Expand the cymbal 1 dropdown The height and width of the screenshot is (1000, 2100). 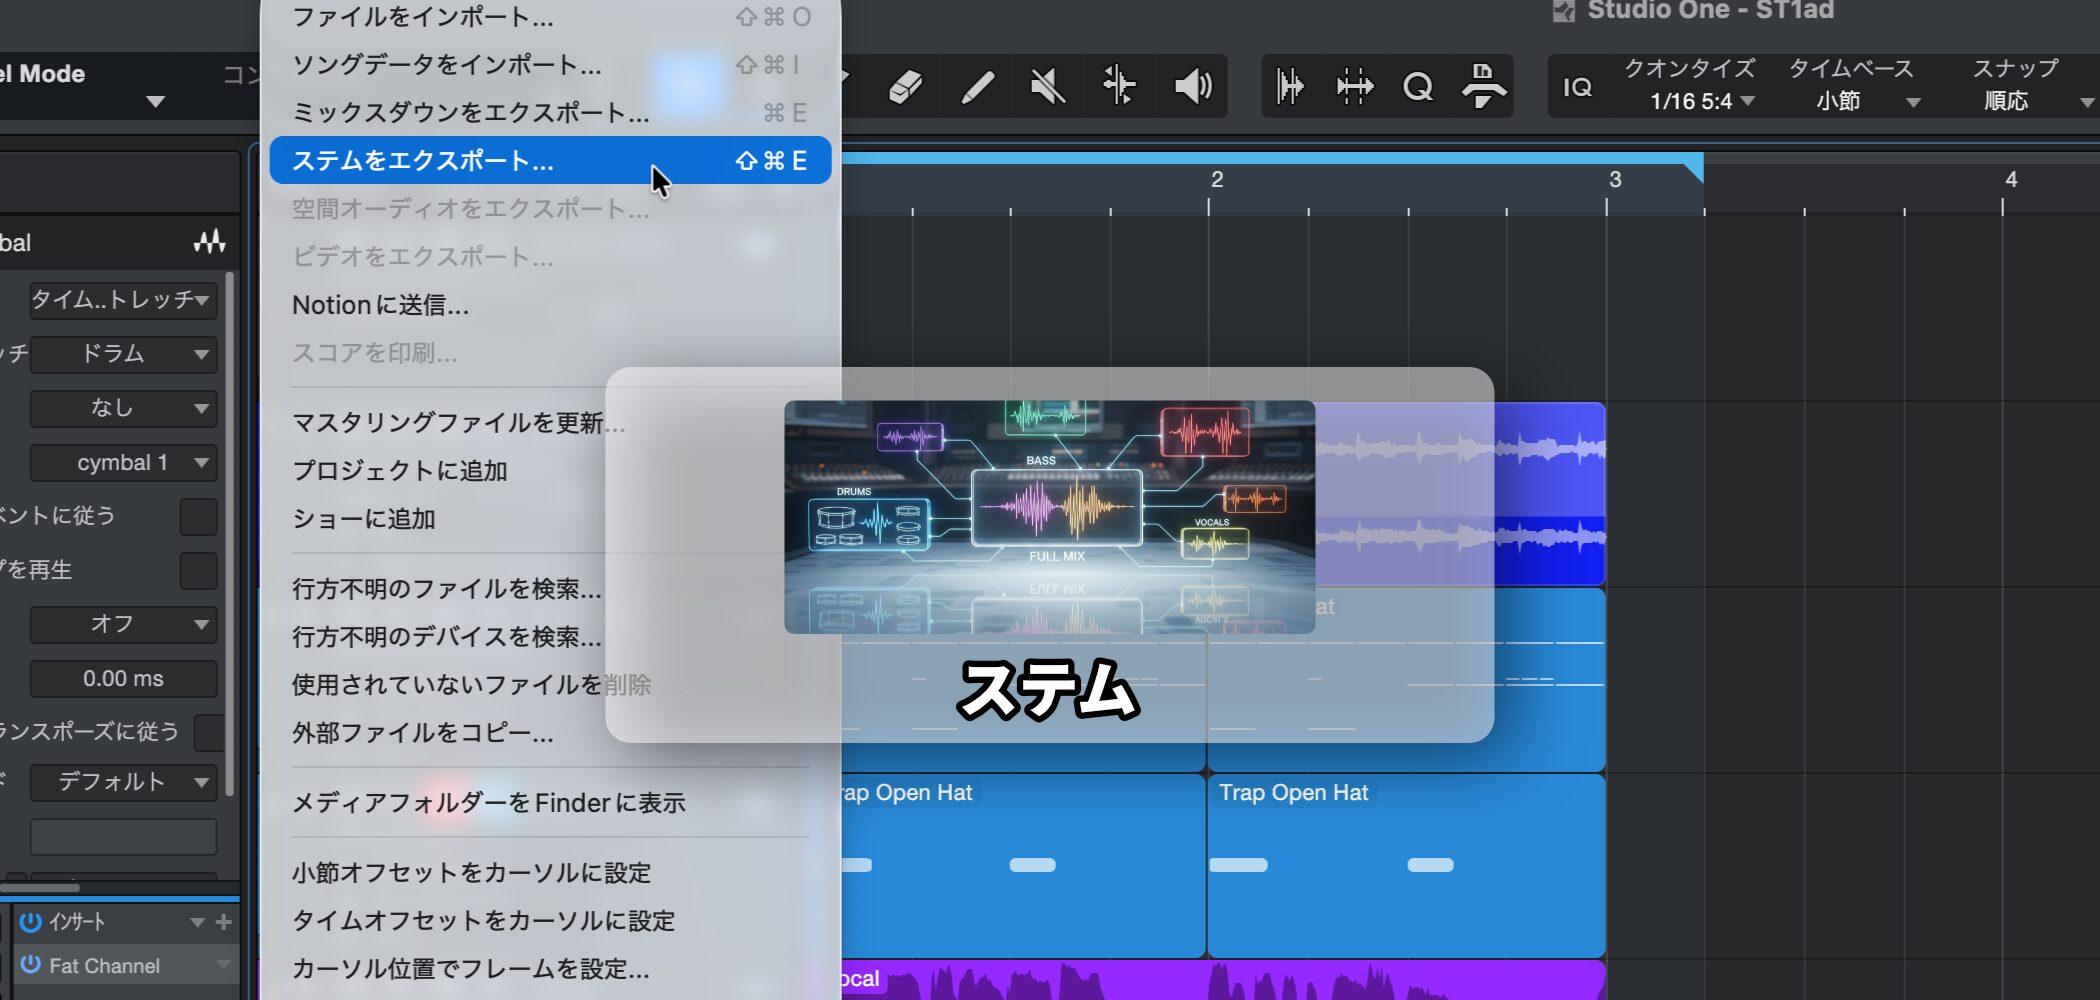(124, 463)
